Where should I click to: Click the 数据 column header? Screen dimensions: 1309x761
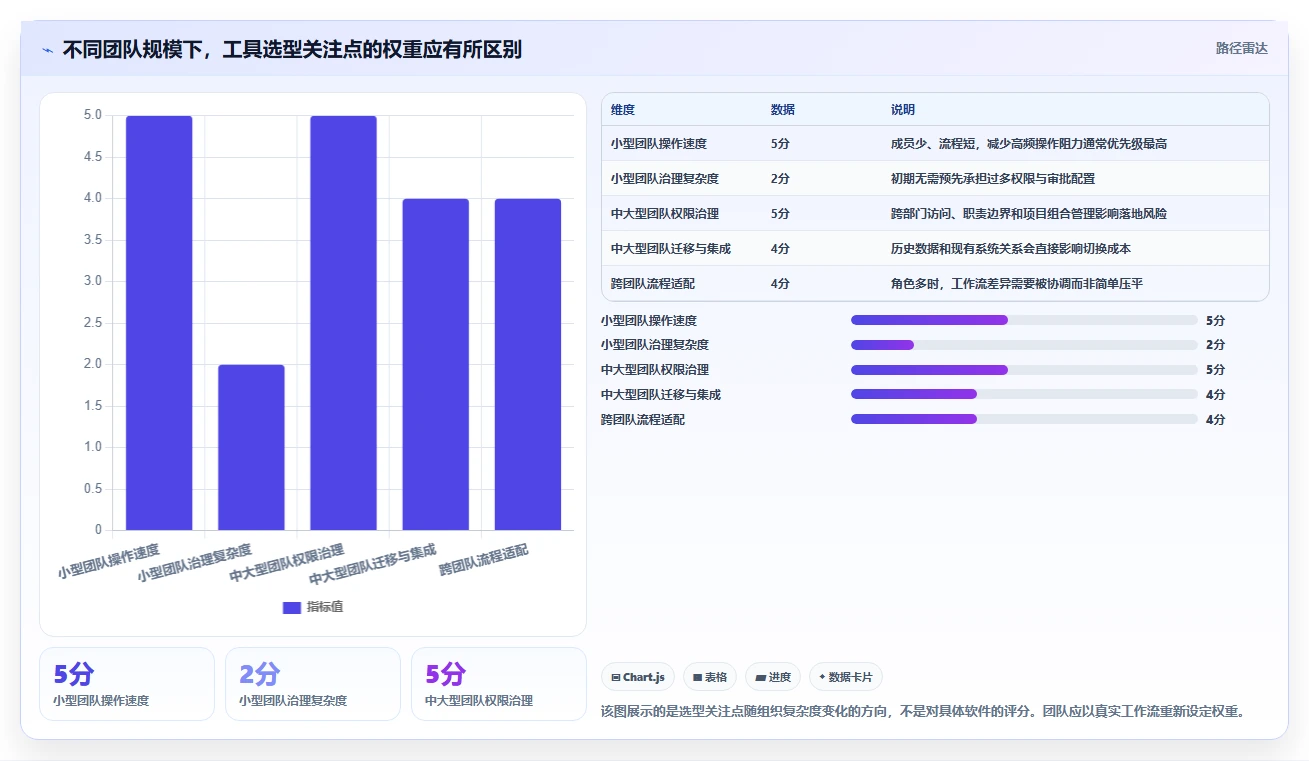[x=783, y=110]
